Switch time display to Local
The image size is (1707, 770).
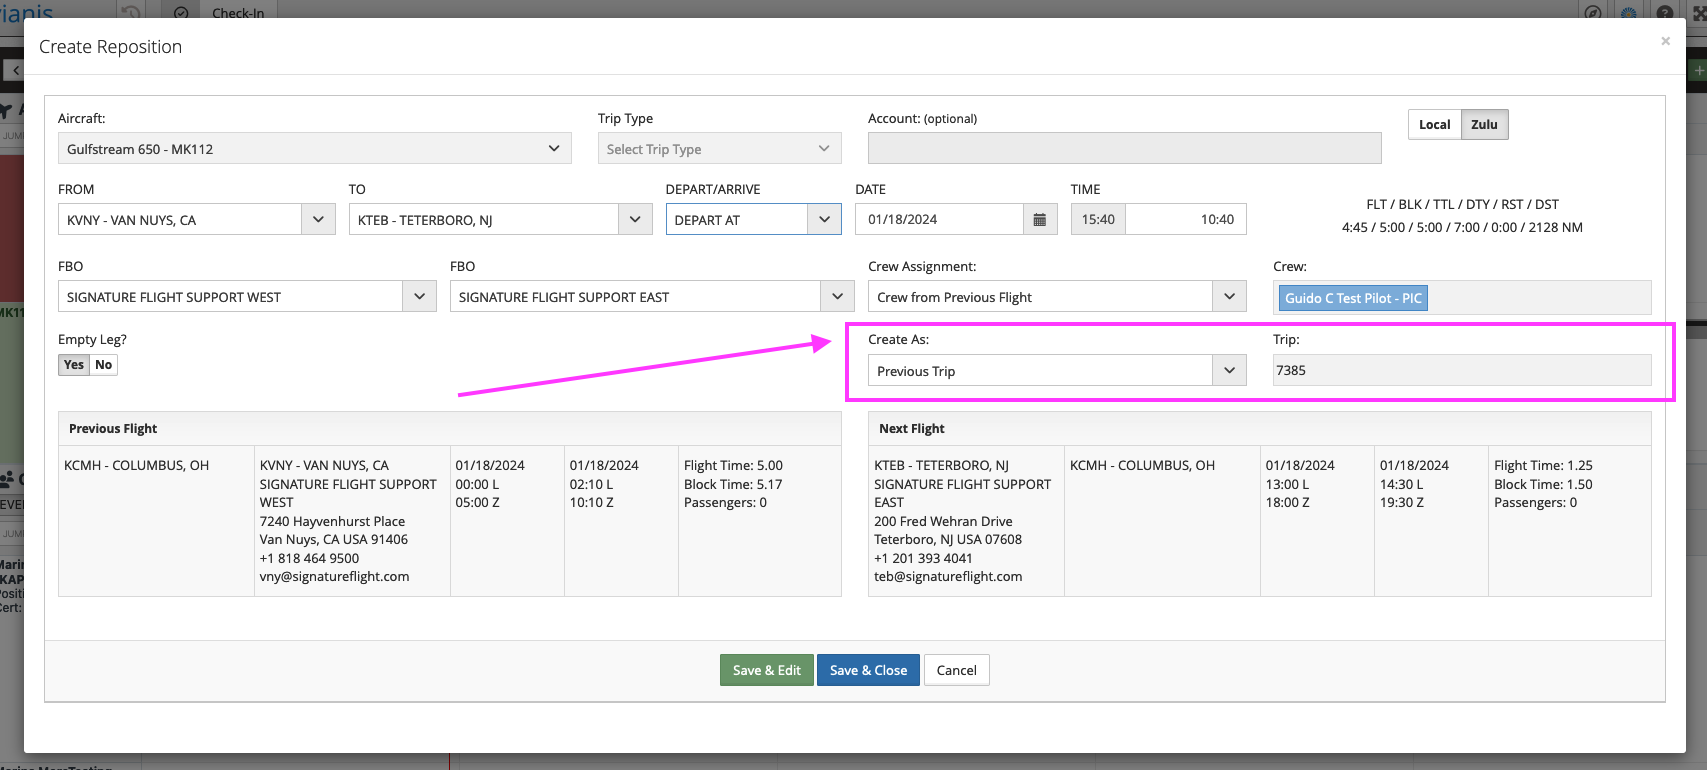point(1434,125)
